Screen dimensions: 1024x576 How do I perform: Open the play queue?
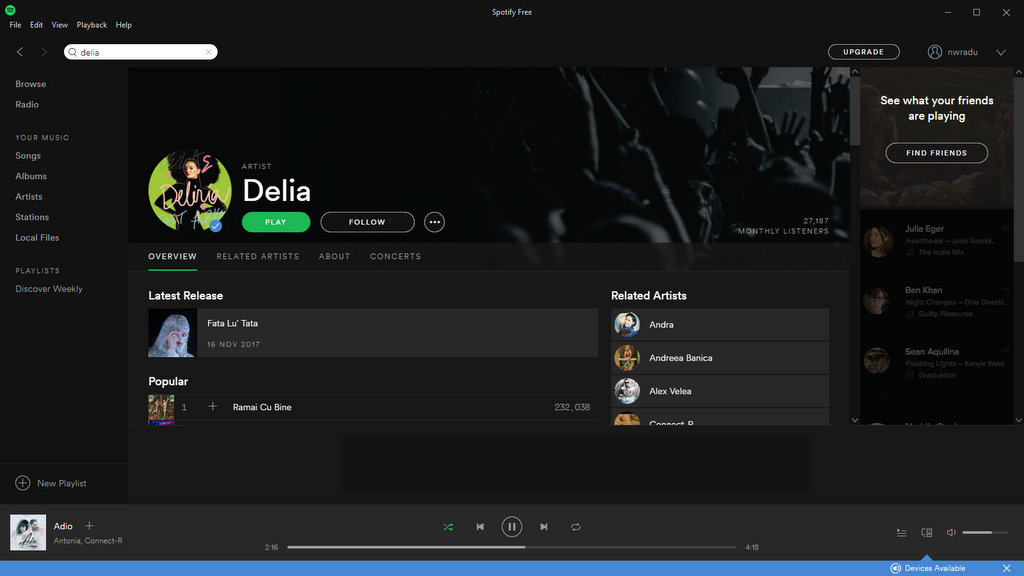click(901, 533)
